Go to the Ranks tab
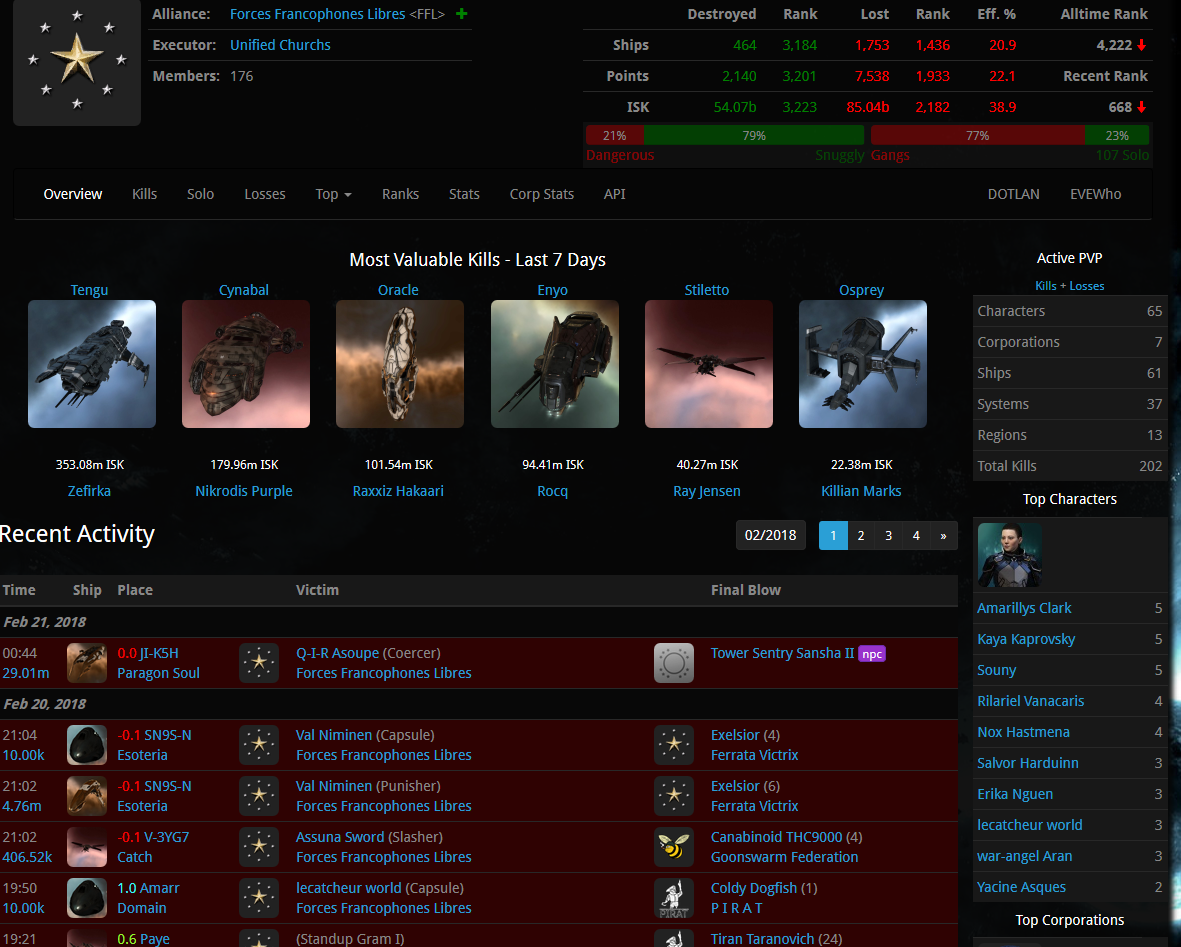The image size is (1181, 947). [400, 194]
